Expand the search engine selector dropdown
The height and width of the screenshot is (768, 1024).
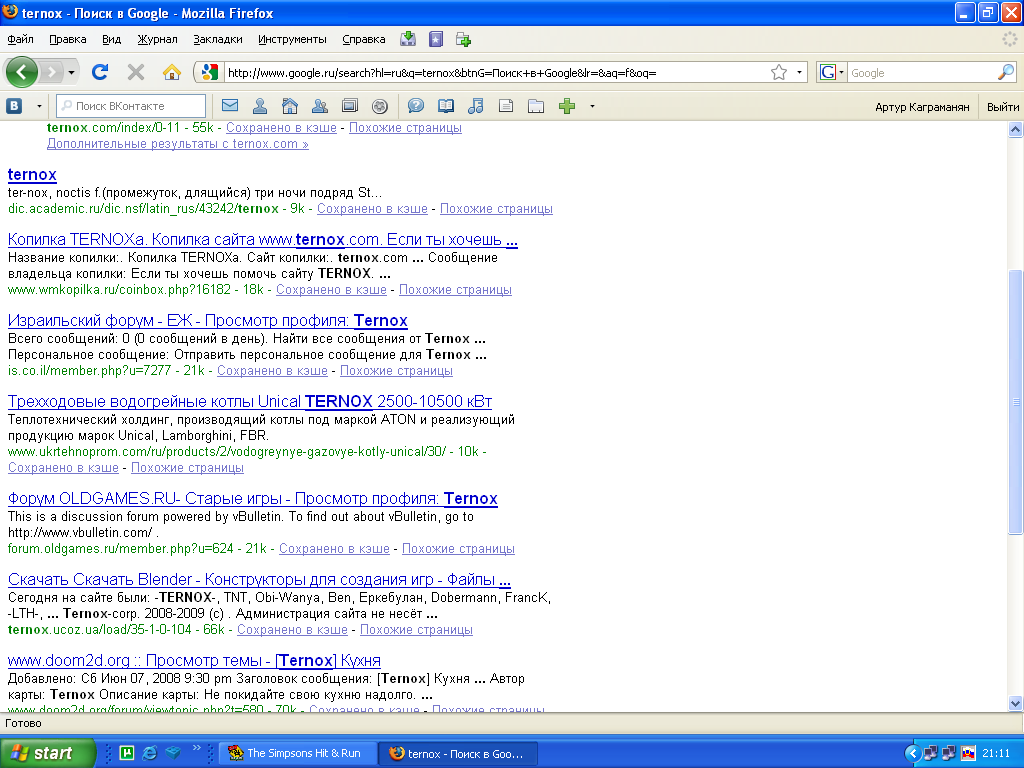tap(841, 72)
